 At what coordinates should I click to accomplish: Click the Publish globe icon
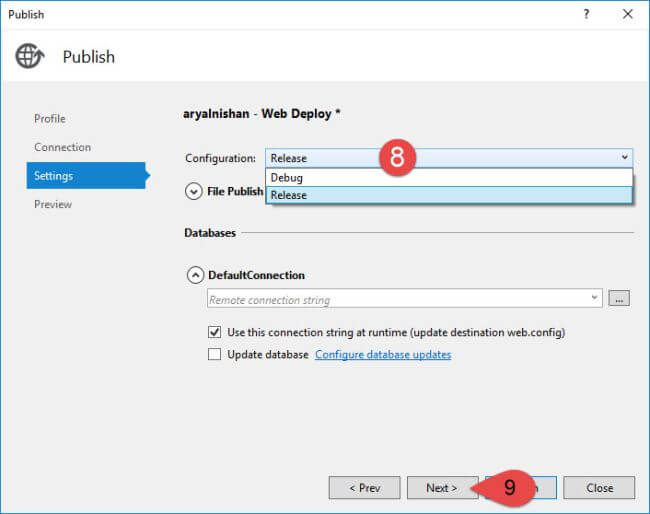pos(30,56)
